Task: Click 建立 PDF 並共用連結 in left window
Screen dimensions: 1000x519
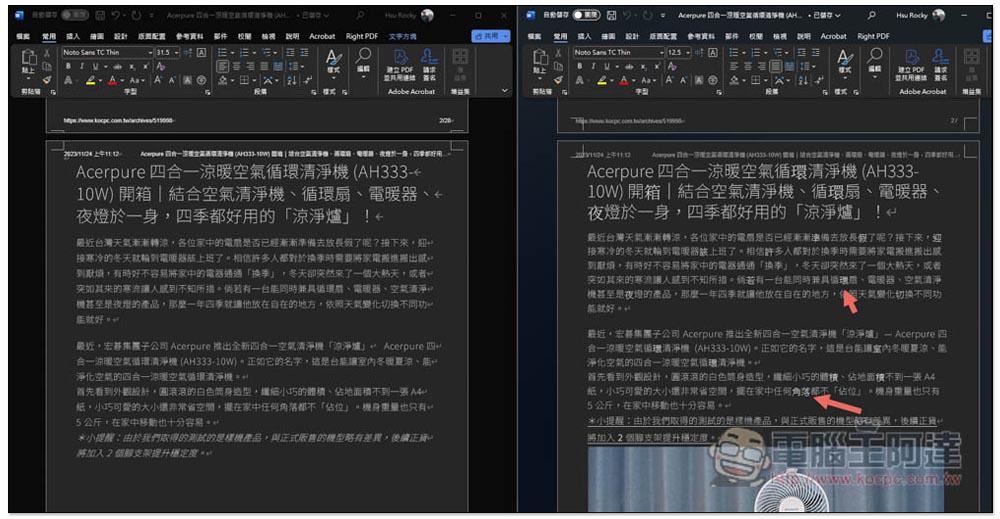Action: [x=399, y=64]
